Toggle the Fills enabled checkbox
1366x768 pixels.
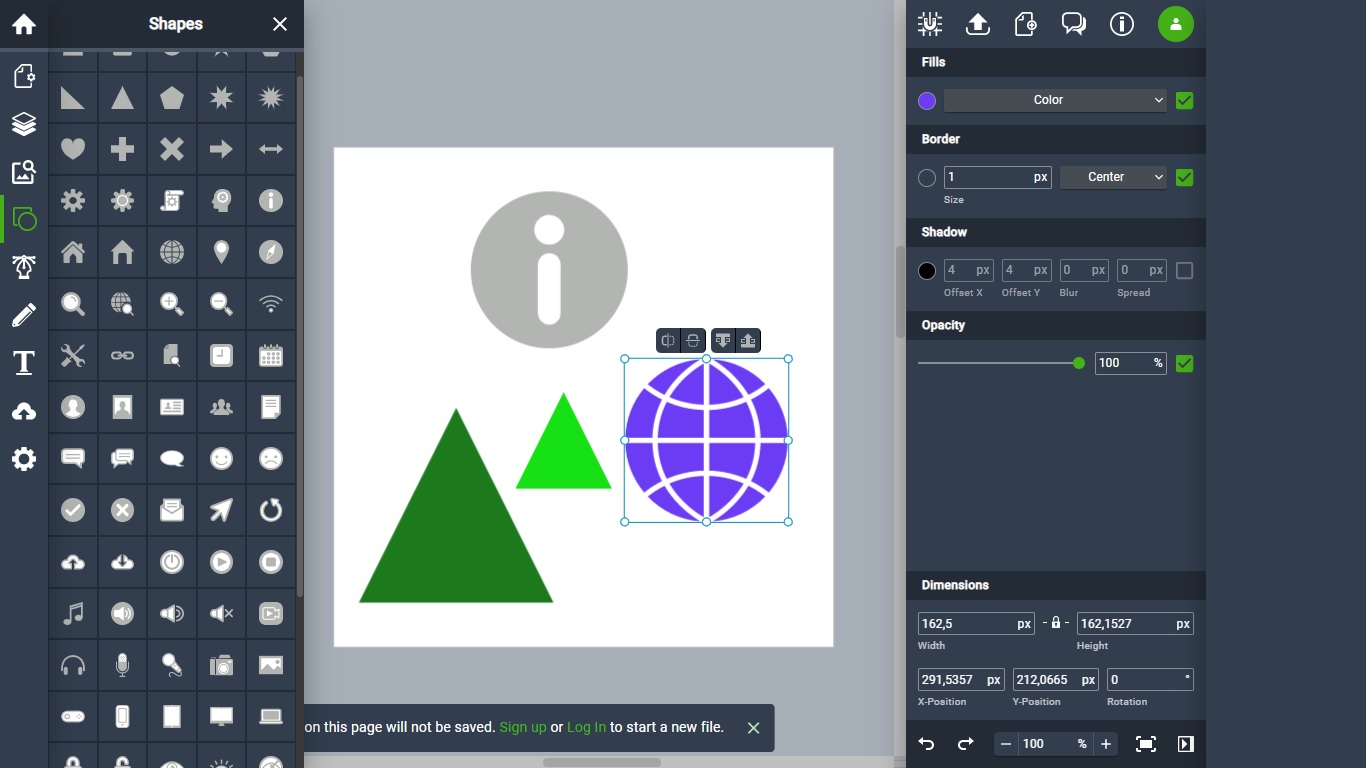1185,100
